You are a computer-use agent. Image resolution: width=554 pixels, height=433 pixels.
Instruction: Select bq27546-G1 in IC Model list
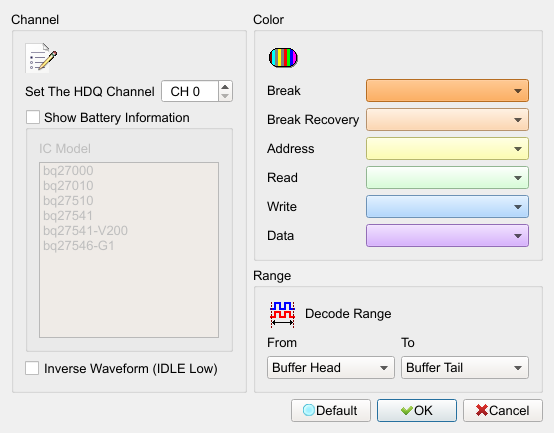129,246
